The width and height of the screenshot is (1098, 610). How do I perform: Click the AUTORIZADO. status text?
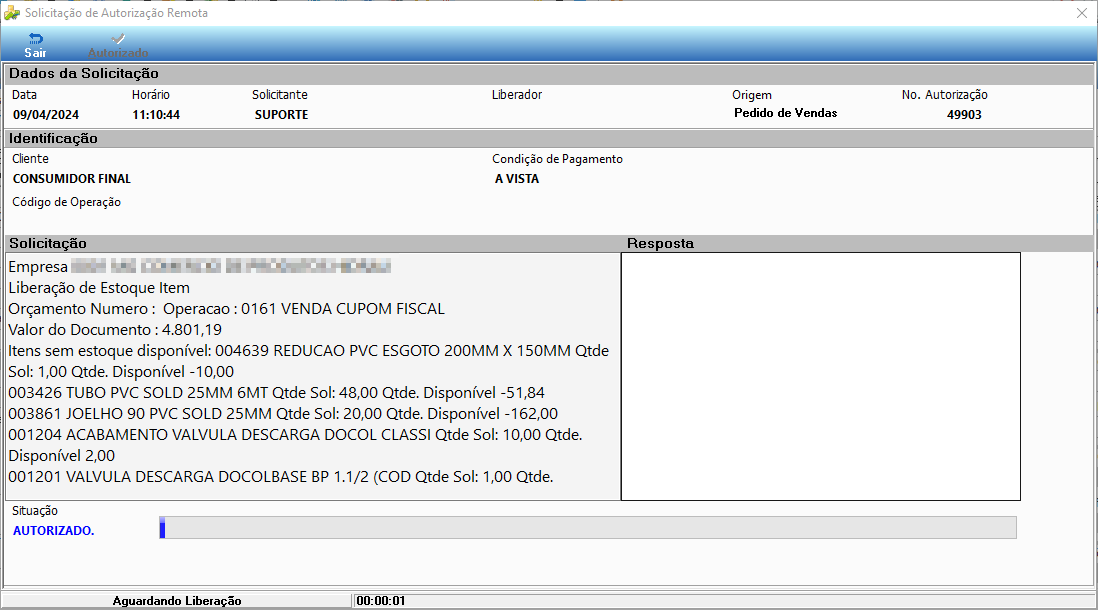tap(53, 531)
